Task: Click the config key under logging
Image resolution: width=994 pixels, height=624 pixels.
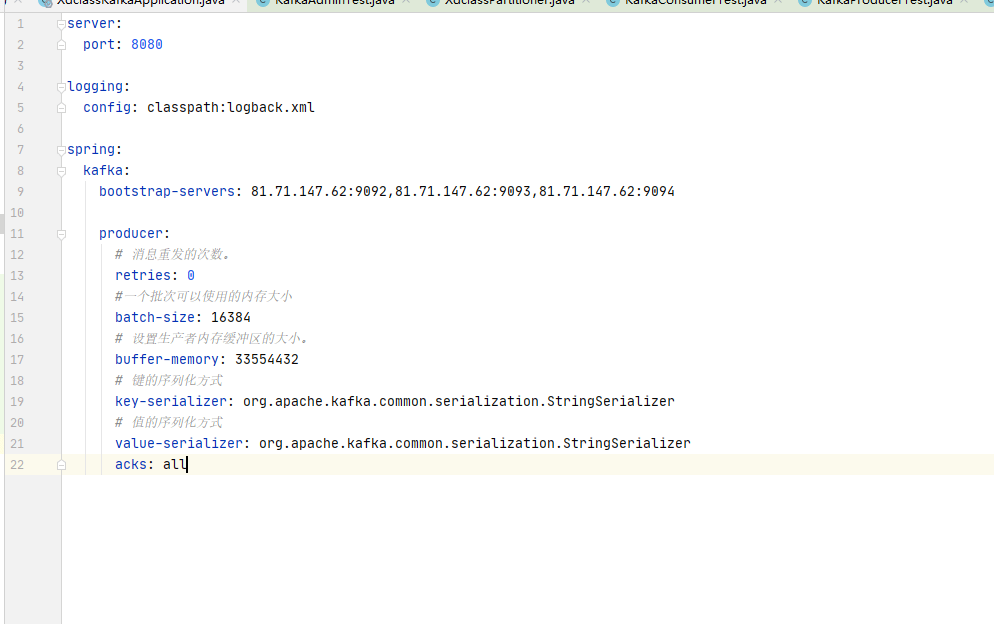Action: [x=107, y=107]
